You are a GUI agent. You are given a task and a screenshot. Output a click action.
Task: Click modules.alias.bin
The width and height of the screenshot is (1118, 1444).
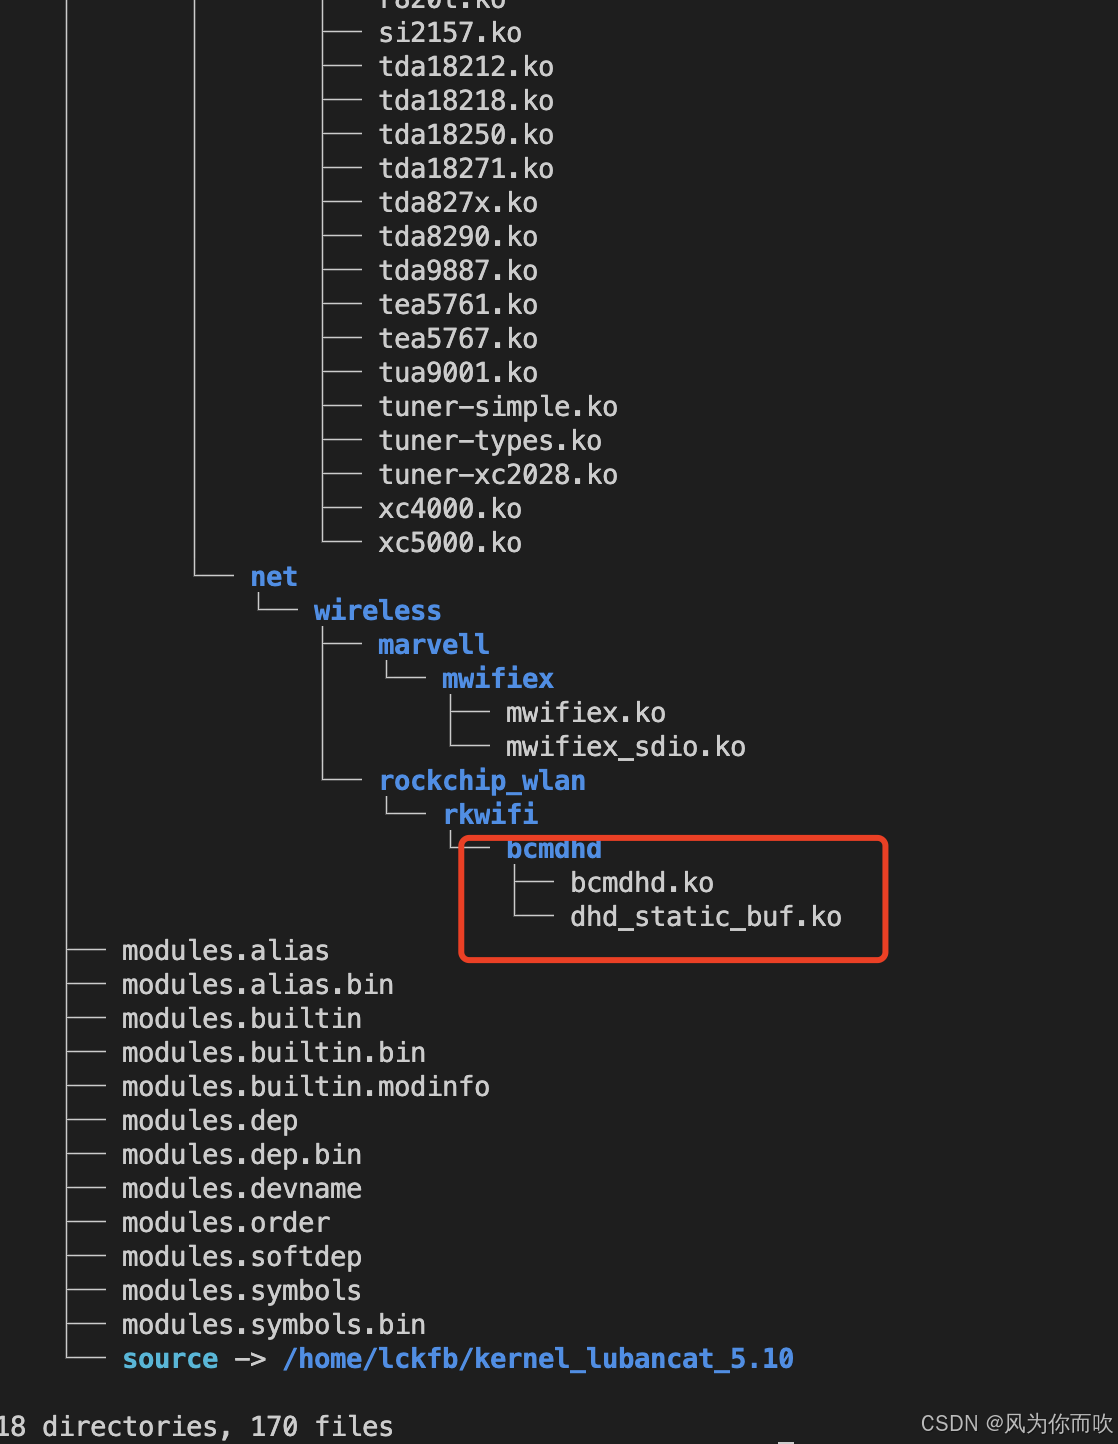click(x=257, y=985)
